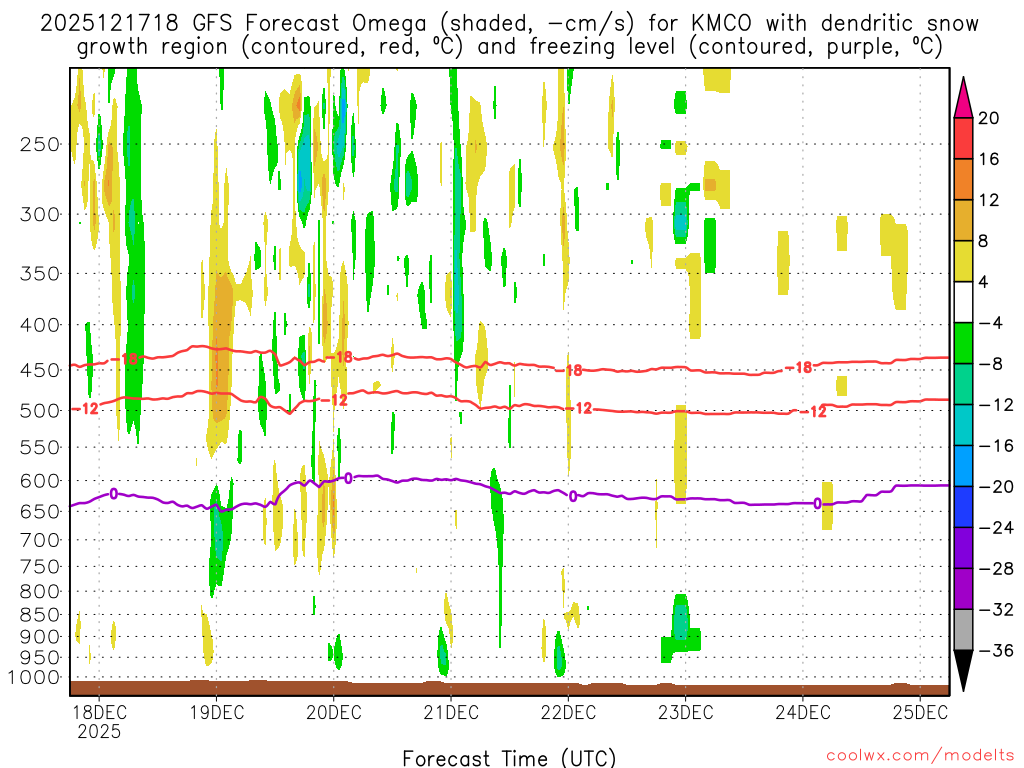Click the 21DEC date label on the time axis
1024x768 pixels.
(451, 712)
